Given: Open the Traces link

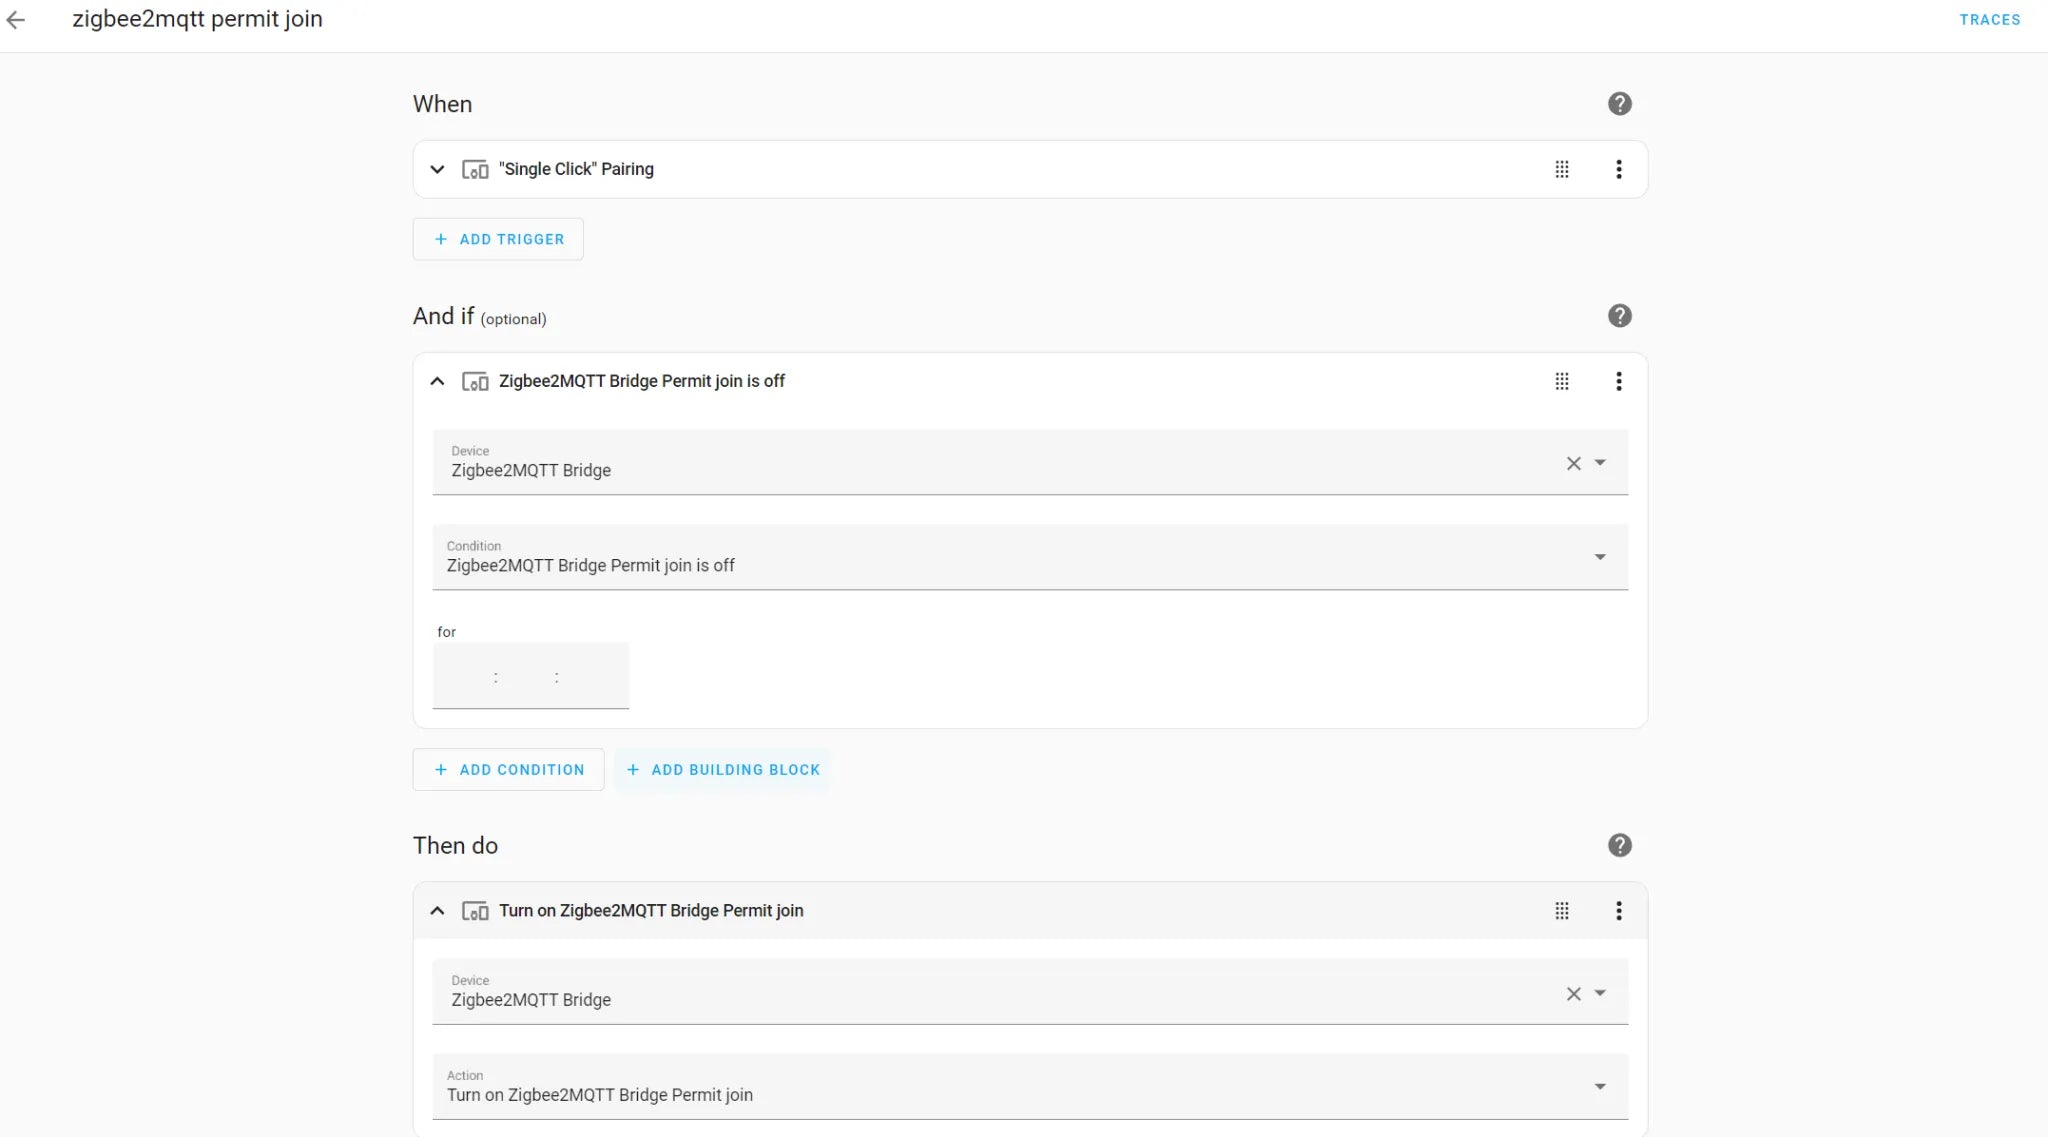Looking at the screenshot, I should click(1989, 19).
